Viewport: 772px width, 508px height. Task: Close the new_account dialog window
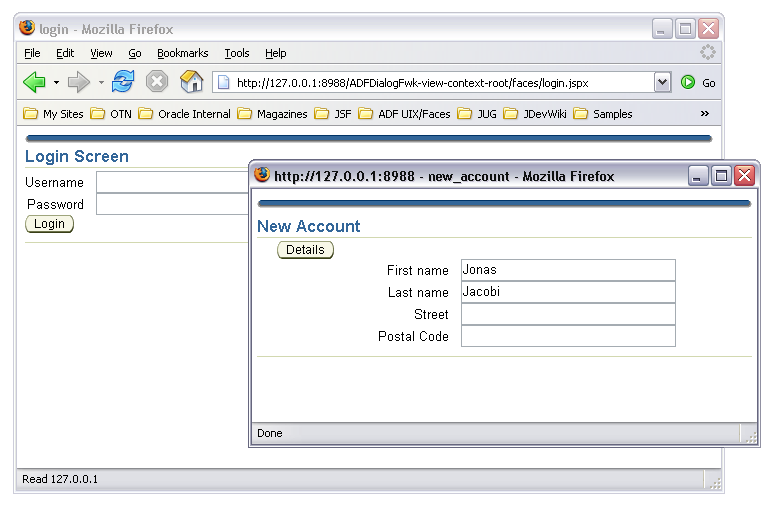click(744, 176)
